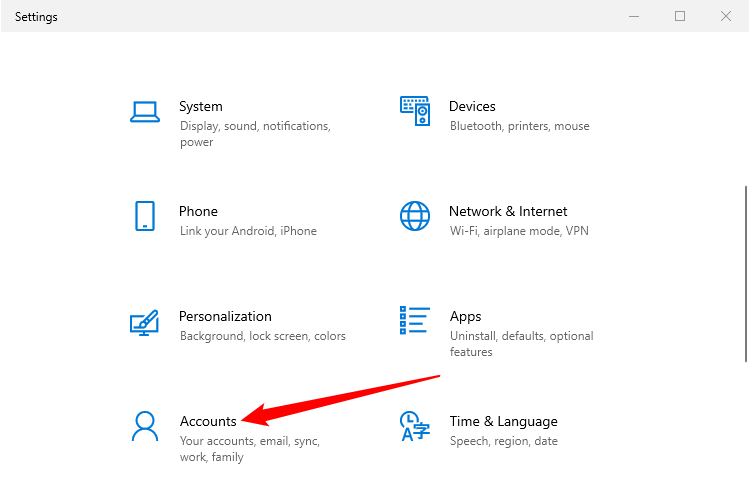Click the Apps list icon

point(415,322)
